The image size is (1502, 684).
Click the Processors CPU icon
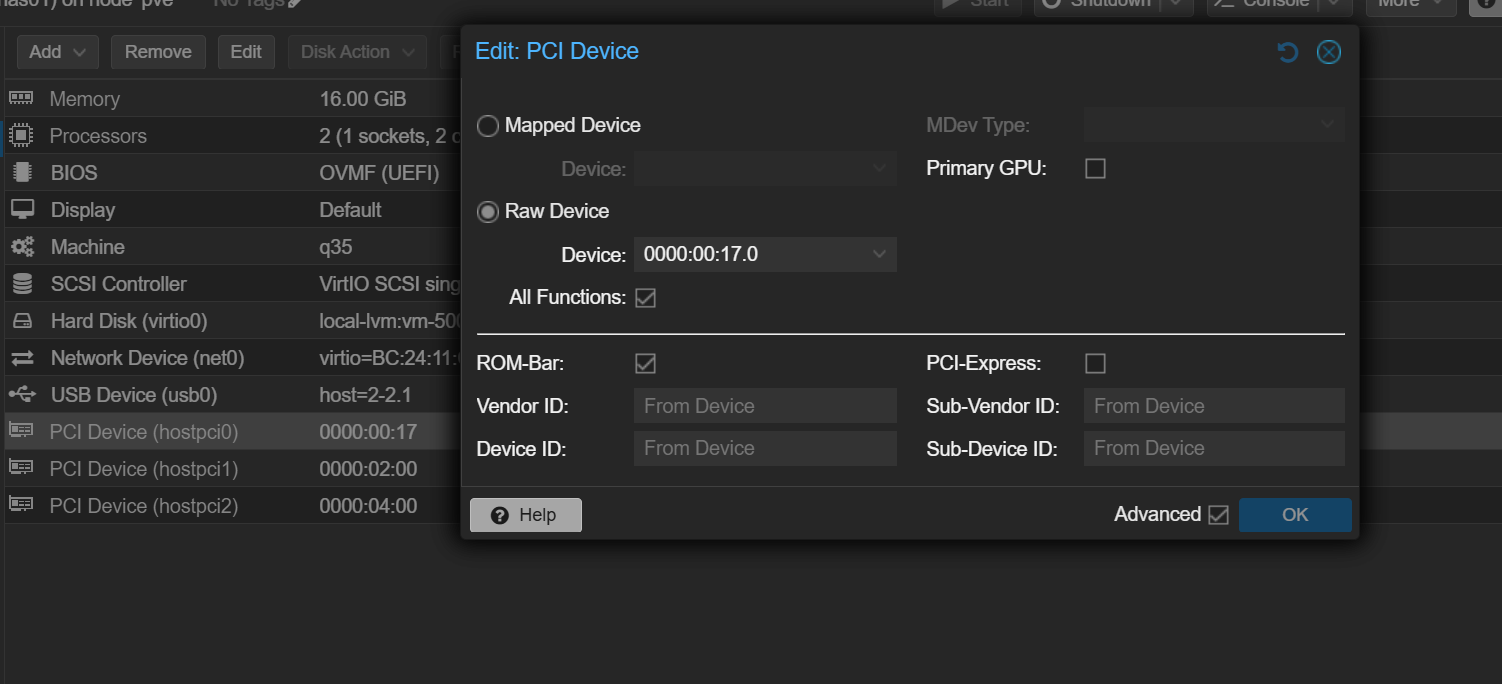21,135
